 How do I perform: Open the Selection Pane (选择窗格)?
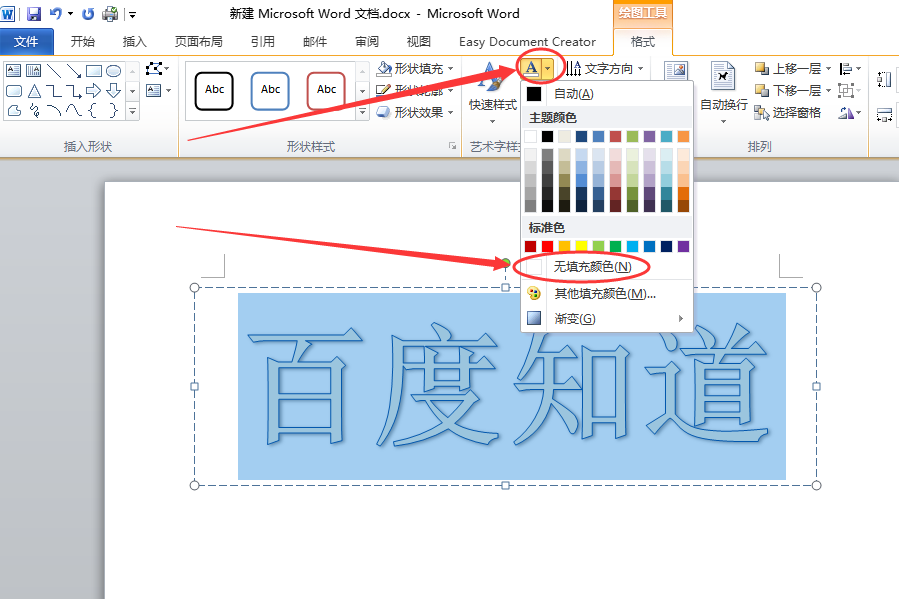click(x=787, y=113)
